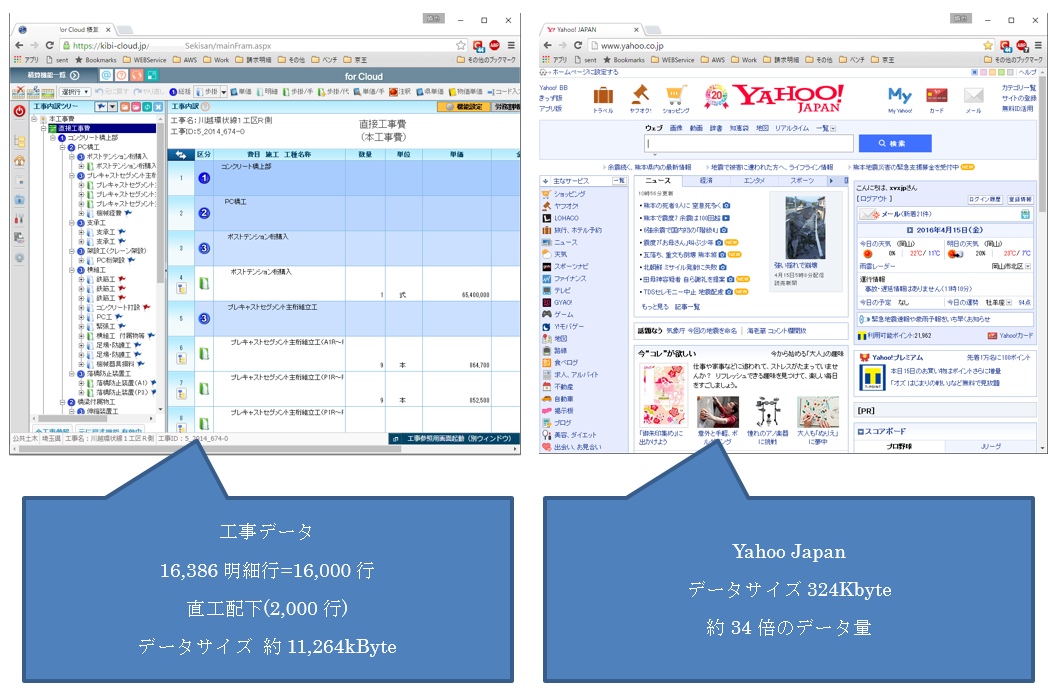This screenshot has height=695, width=1057.
Task: Click the blue 検索 button on Yahoo
Action: (895, 144)
